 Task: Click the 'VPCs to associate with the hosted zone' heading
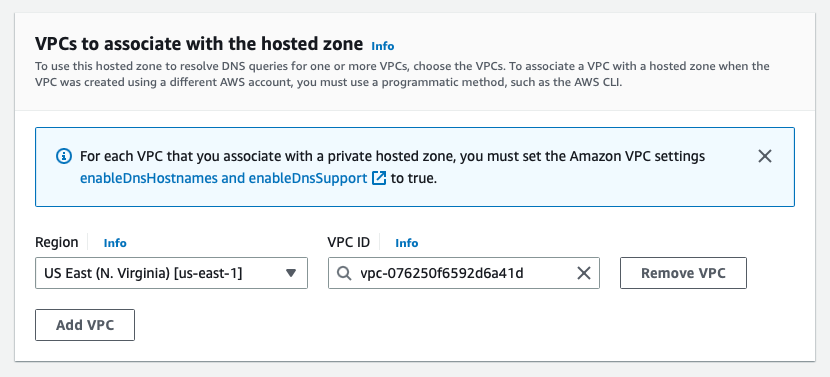click(x=199, y=44)
